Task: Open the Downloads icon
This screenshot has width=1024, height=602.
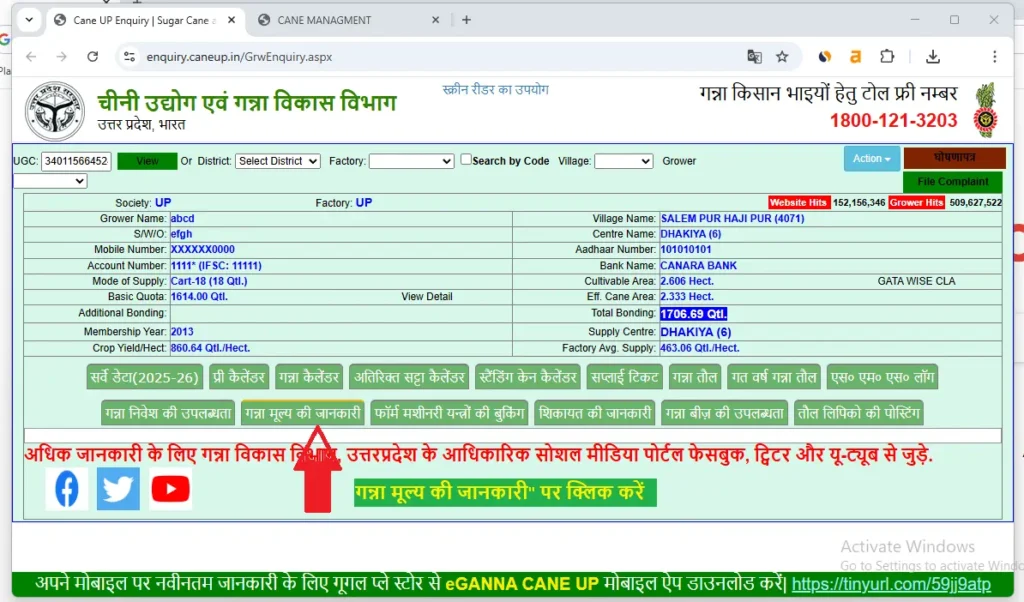Action: 933,58
